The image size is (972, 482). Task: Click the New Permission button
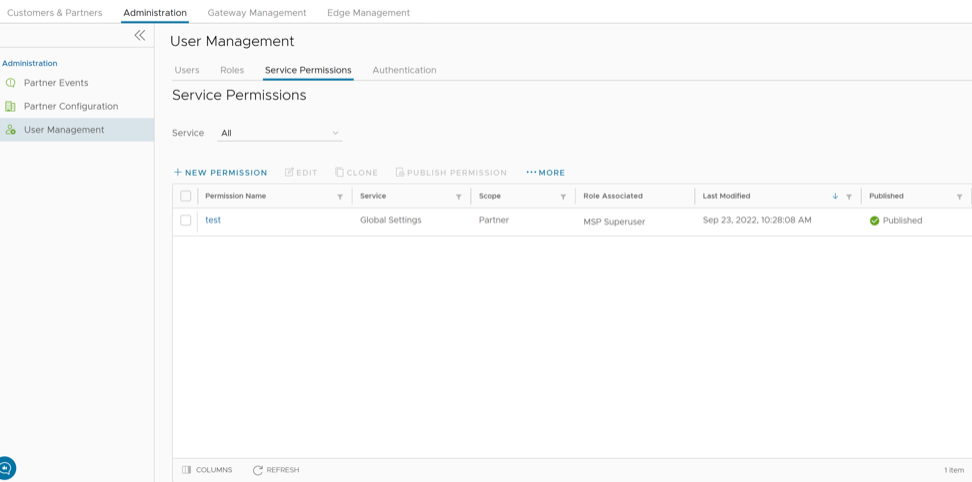click(x=221, y=173)
